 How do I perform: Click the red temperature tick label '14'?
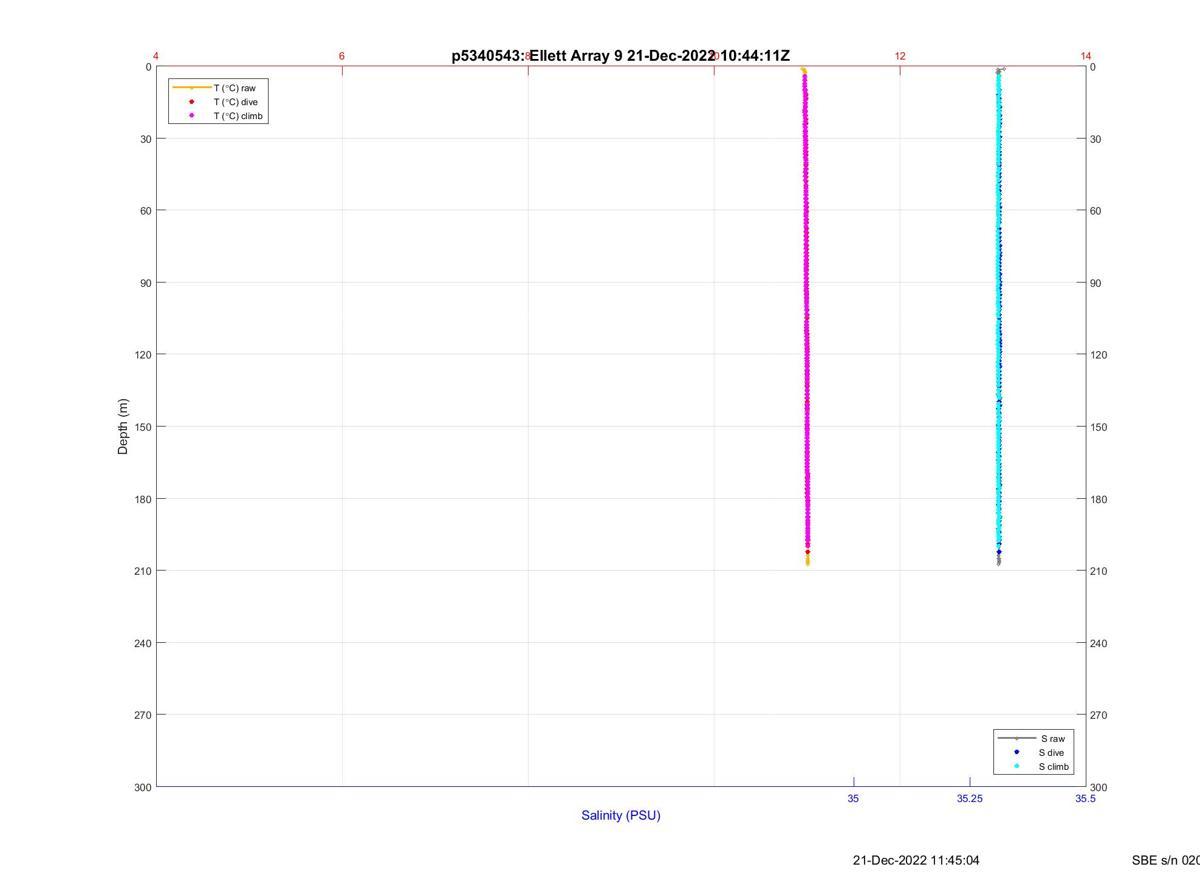coord(1086,56)
